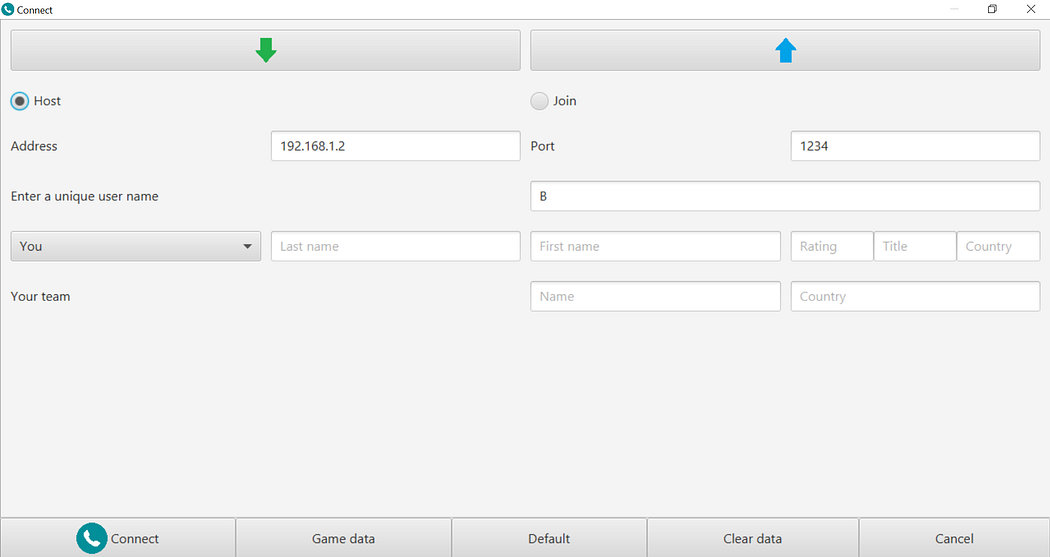Screen dimensions: 1050x557
Task: Click the Port field showing 1234
Action: pyautogui.click(x=915, y=146)
